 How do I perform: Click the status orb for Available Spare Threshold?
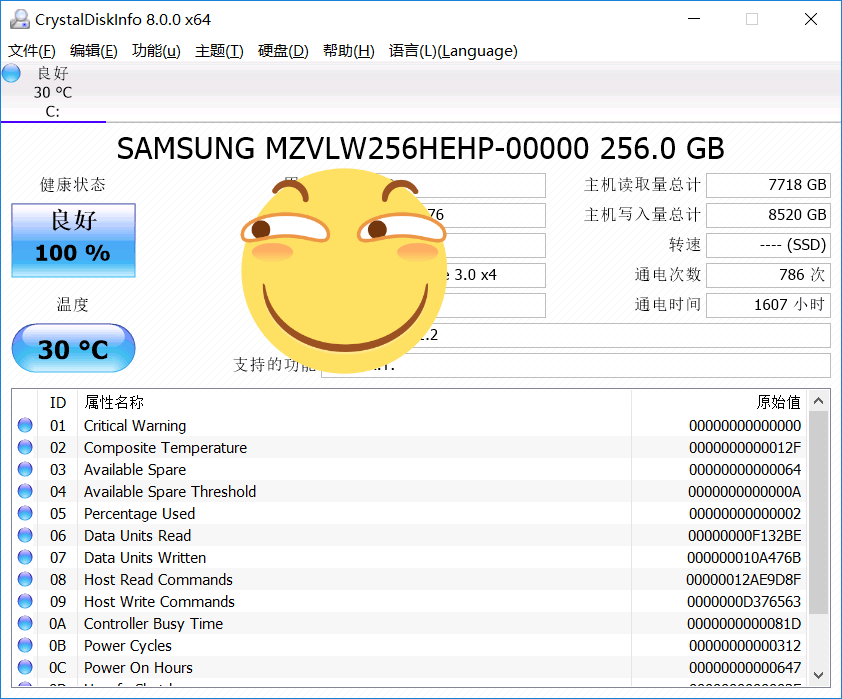(x=25, y=491)
